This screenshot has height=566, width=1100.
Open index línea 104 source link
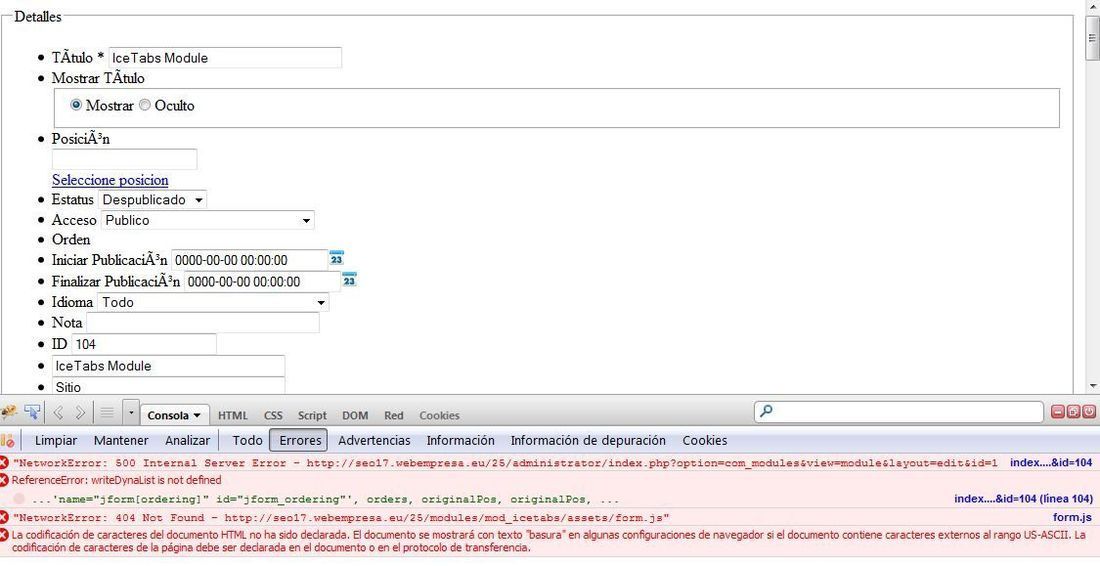pos(1023,499)
